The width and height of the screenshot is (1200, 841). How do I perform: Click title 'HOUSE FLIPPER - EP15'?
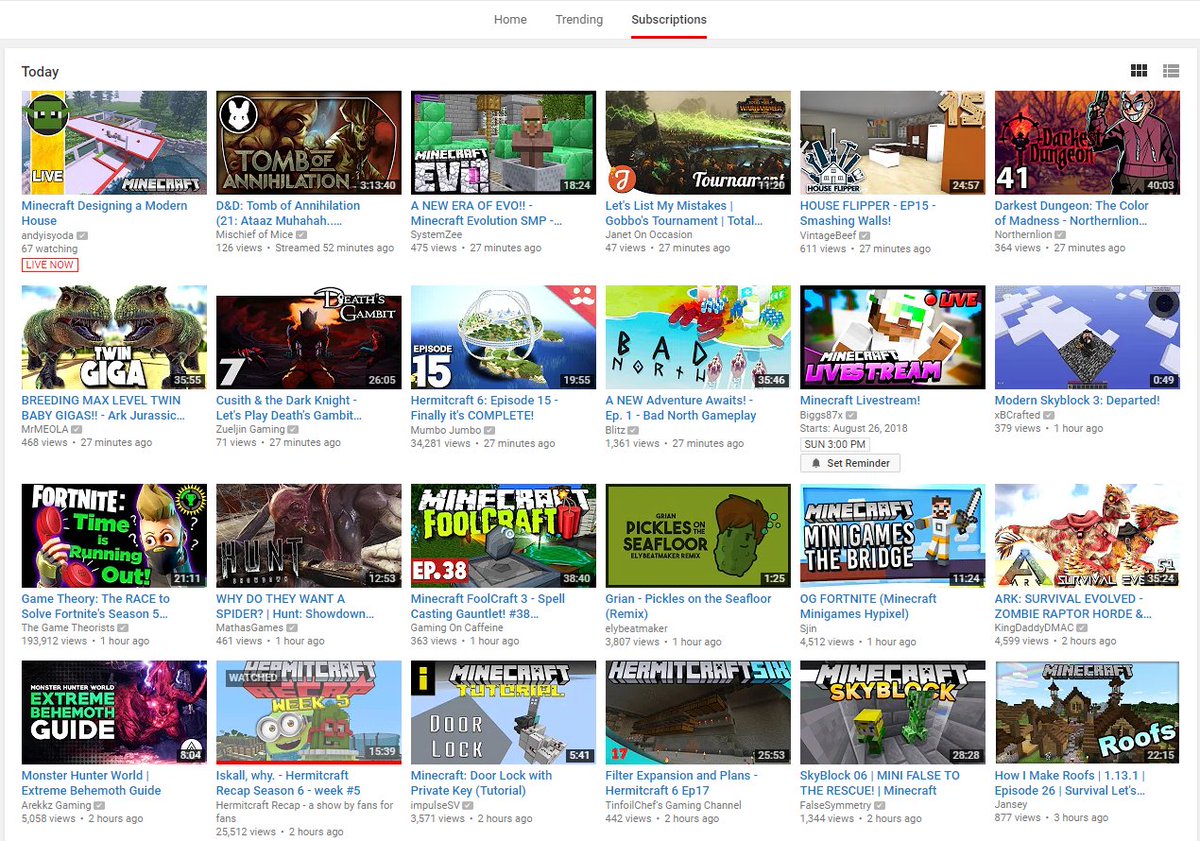click(868, 213)
